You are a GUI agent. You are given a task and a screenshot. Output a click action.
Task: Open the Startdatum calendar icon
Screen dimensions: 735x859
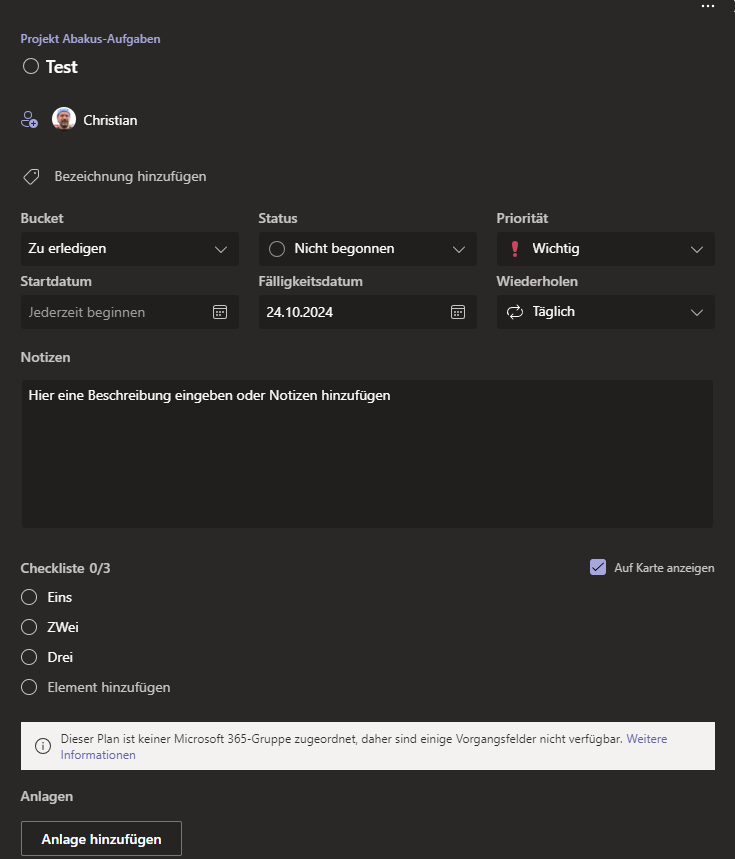(x=220, y=312)
